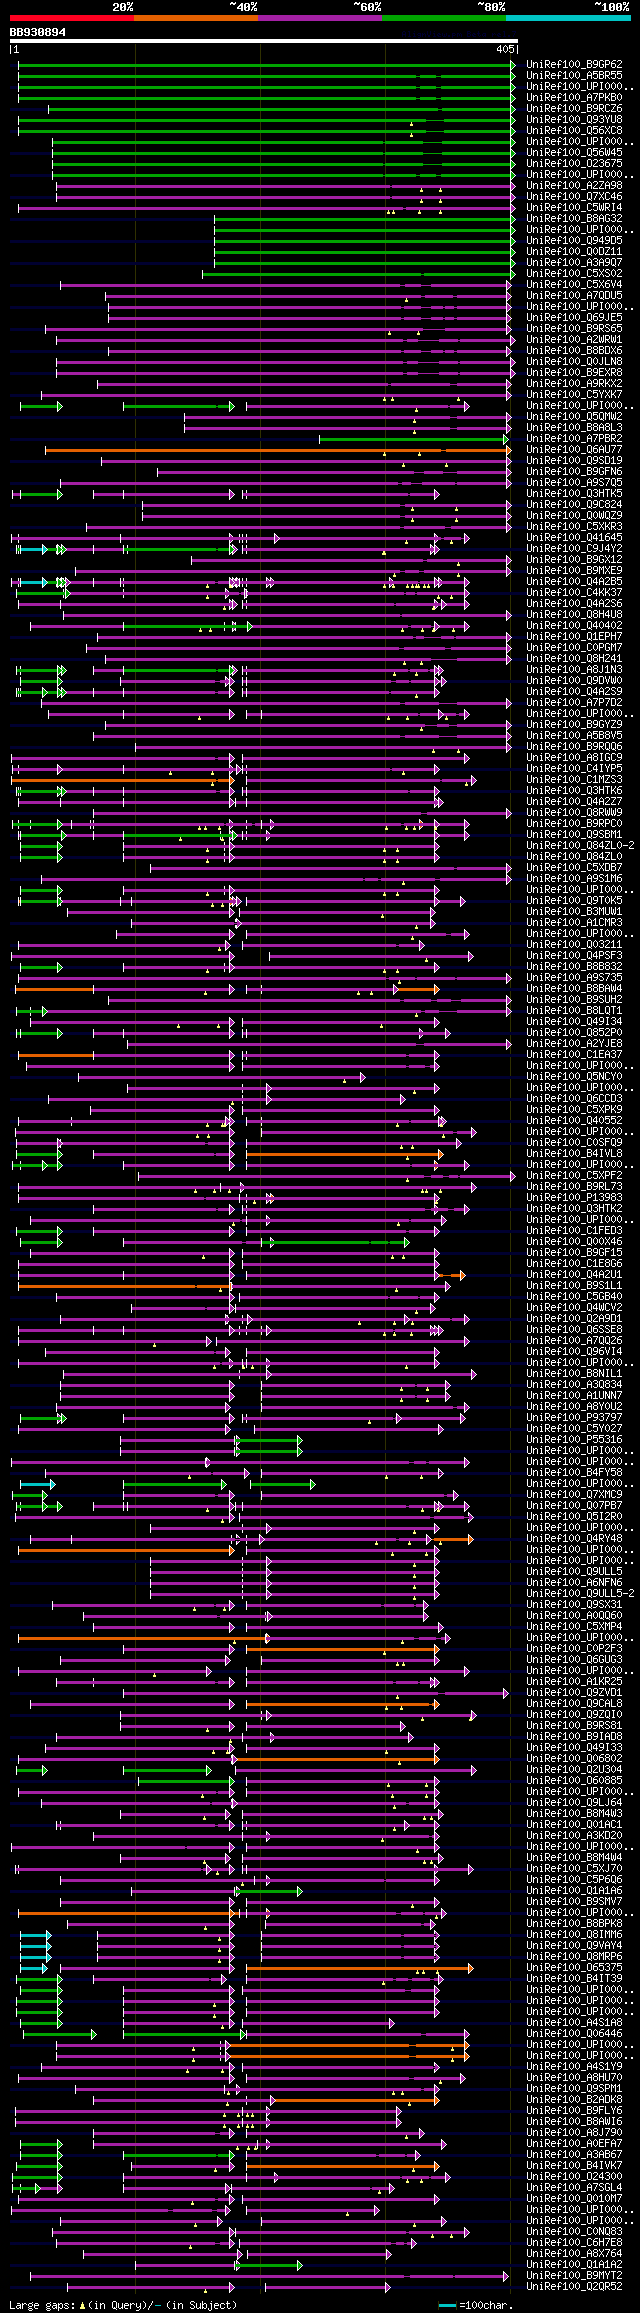Pick the UniRef100_Q69JE5 label
Viewport: 640px width, 2313px height.
point(574,317)
